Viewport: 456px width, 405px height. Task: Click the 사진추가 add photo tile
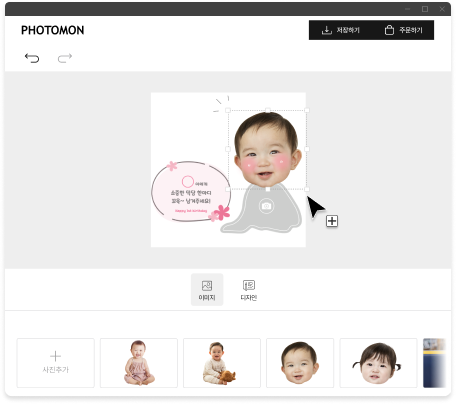click(56, 363)
